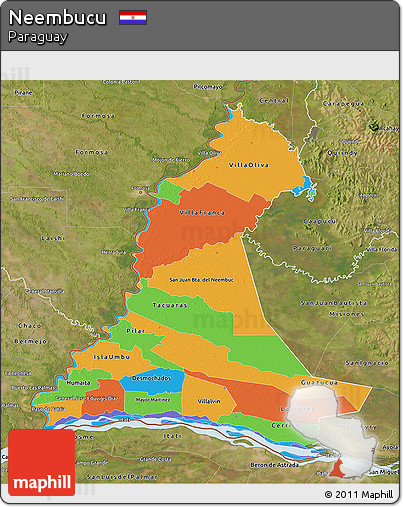Click the Laishi label
The image size is (403, 507).
pyautogui.click(x=53, y=238)
